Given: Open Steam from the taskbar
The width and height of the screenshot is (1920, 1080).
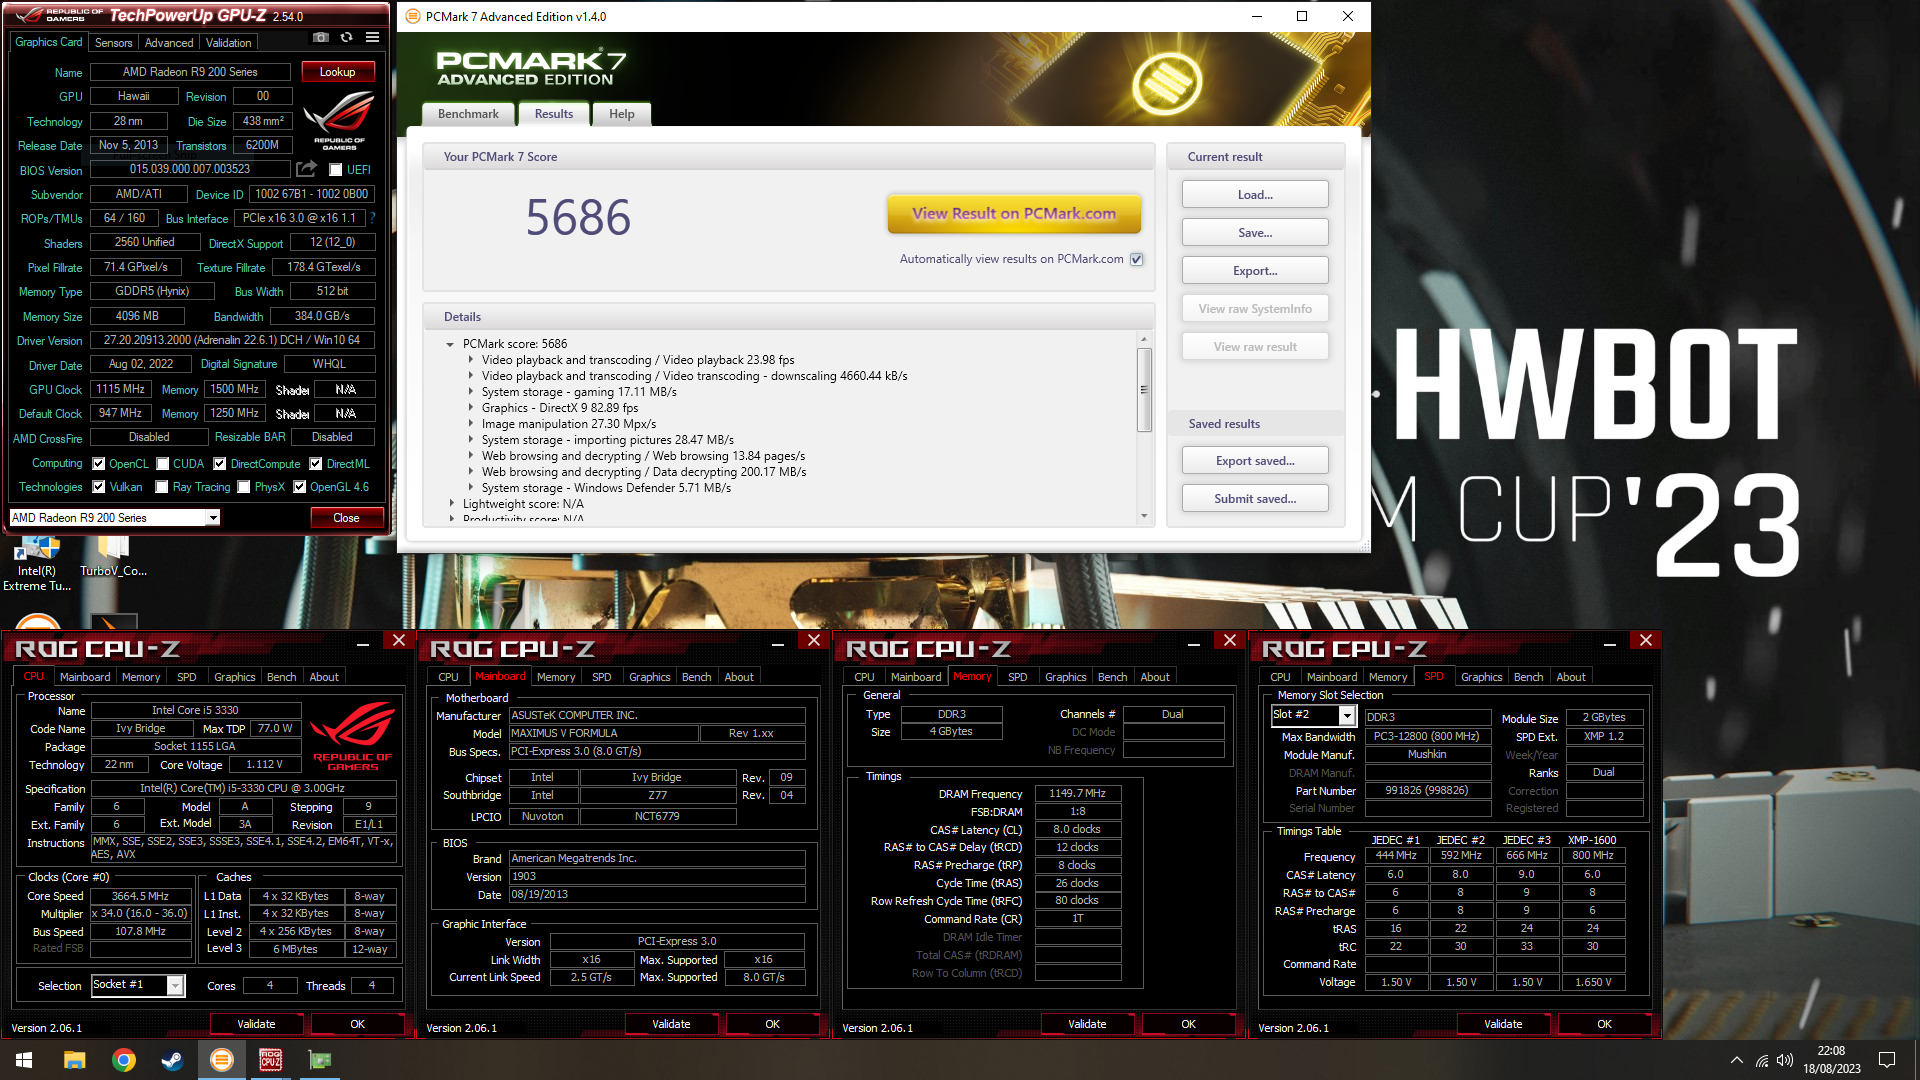Looking at the screenshot, I should [173, 1060].
